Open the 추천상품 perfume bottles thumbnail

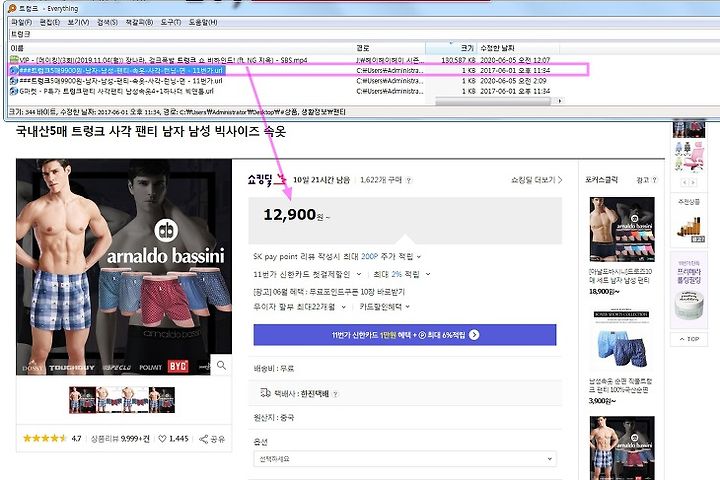pos(689,228)
